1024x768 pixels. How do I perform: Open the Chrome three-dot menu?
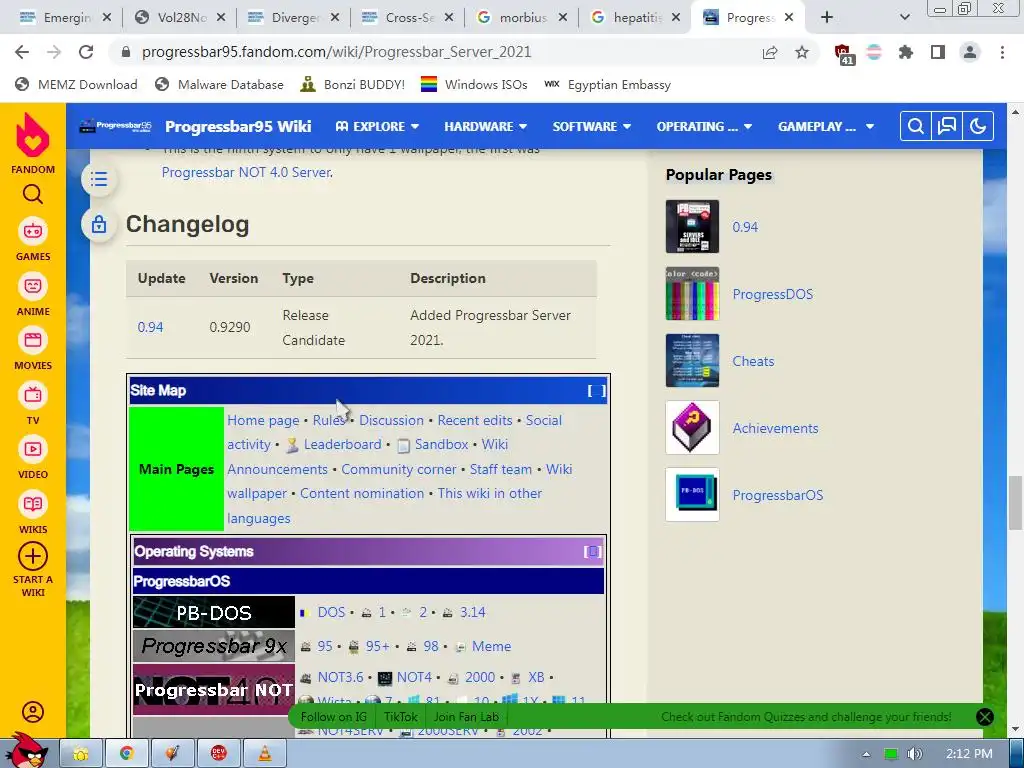tap(1002, 52)
